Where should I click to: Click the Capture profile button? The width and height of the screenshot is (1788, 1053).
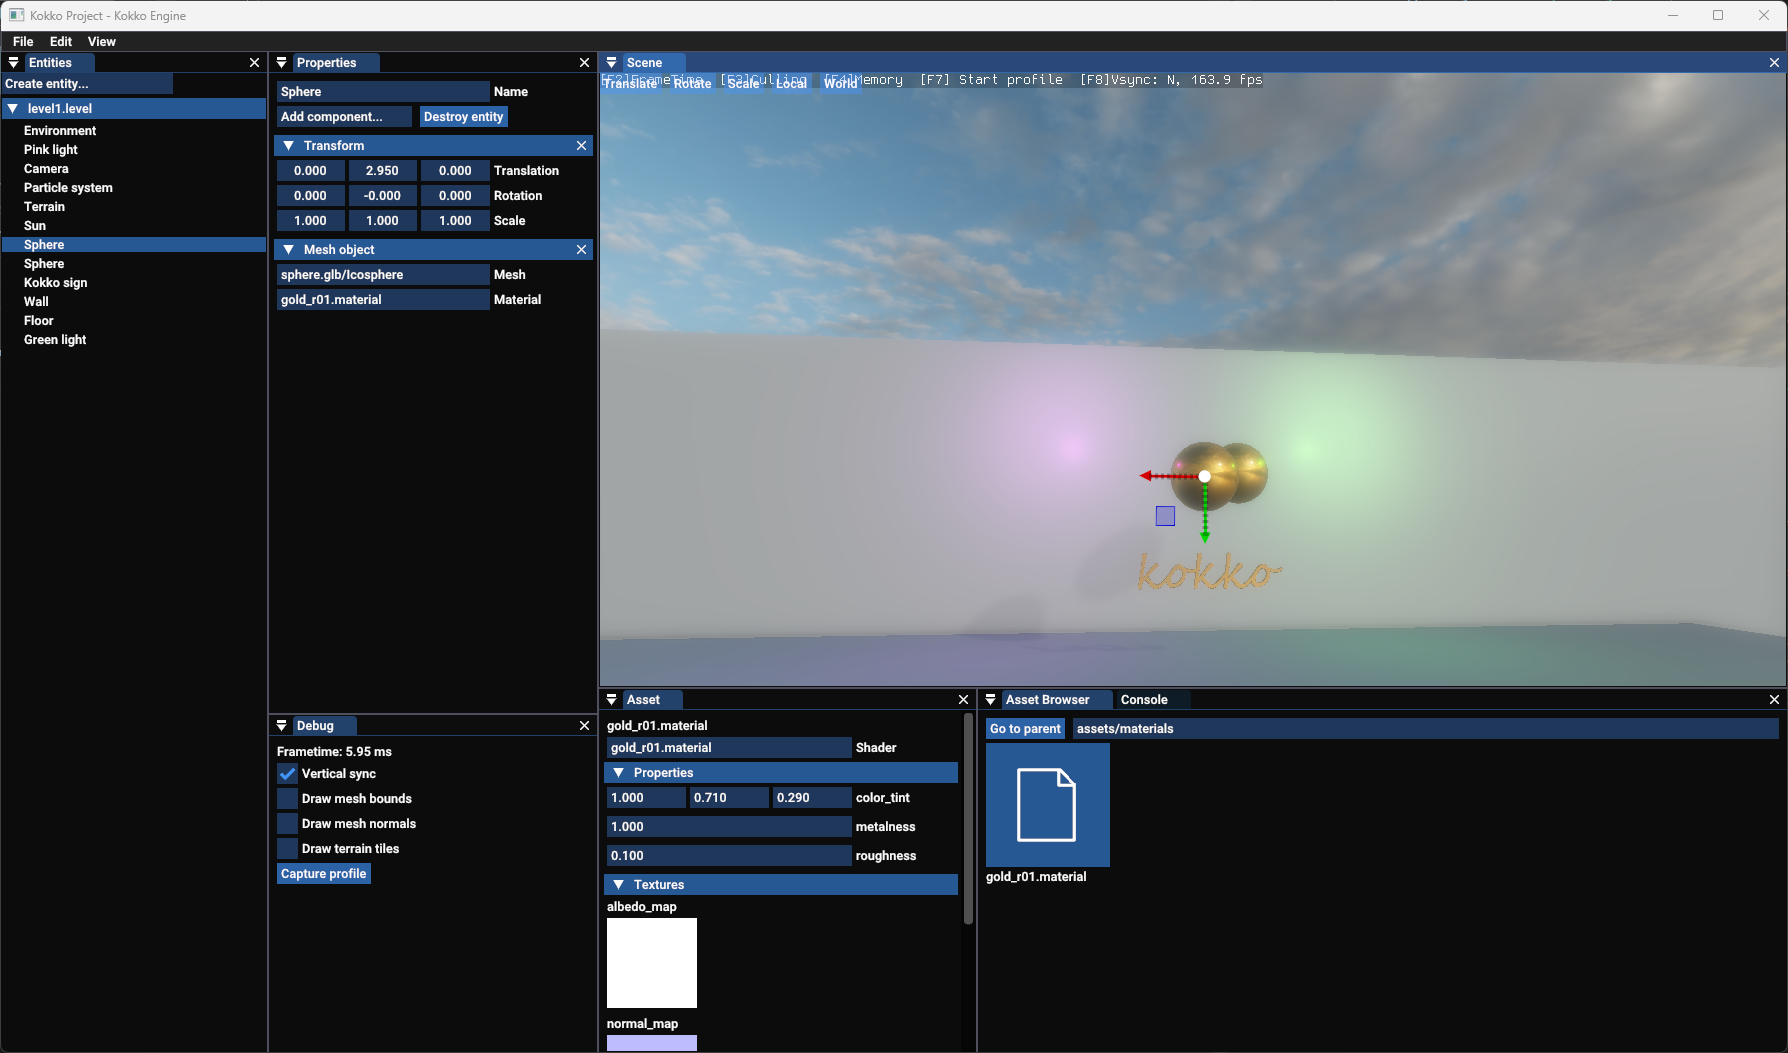tap(323, 873)
